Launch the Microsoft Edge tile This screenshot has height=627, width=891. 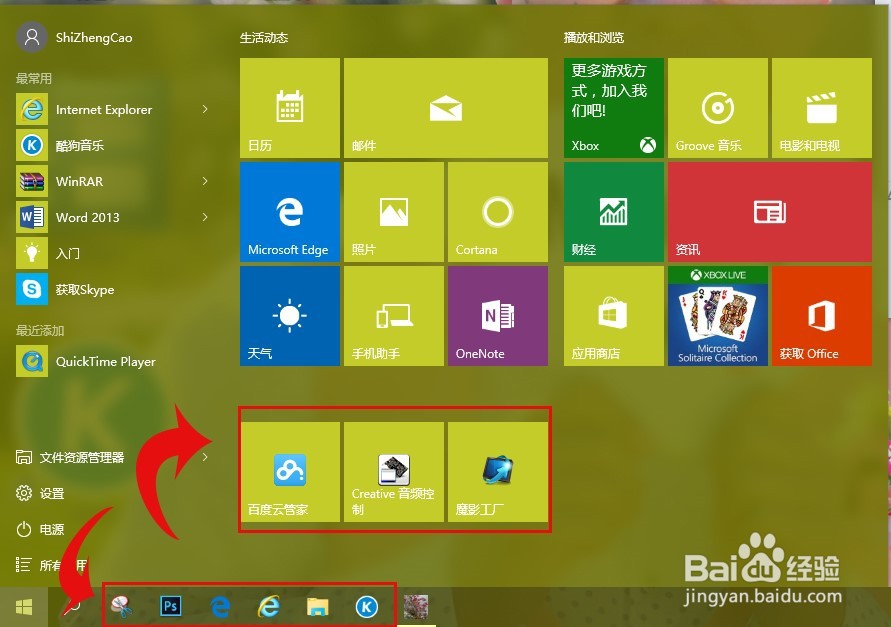290,212
